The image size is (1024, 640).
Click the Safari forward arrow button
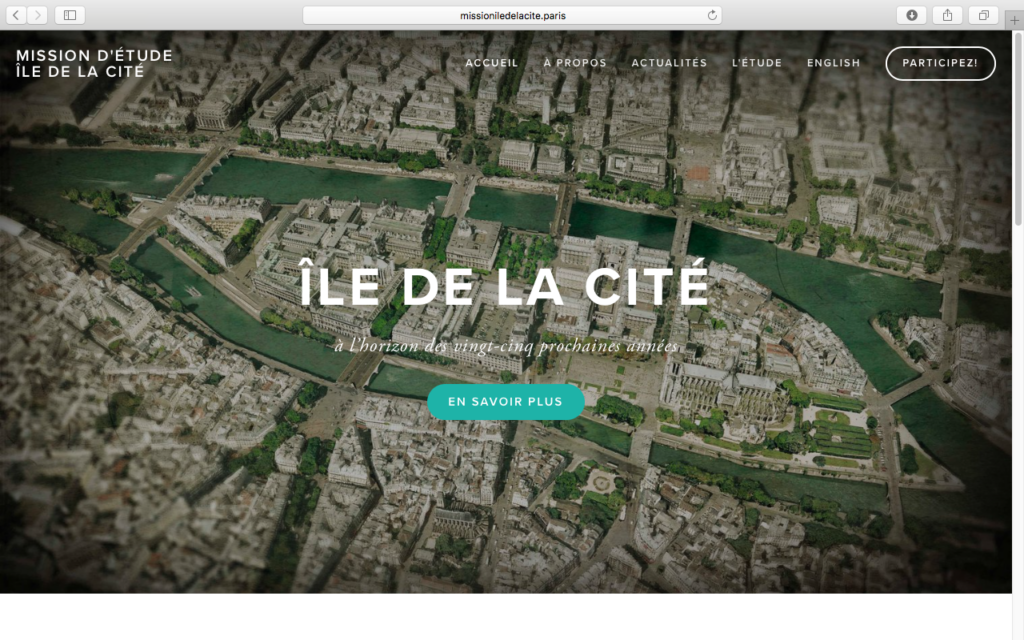38,15
